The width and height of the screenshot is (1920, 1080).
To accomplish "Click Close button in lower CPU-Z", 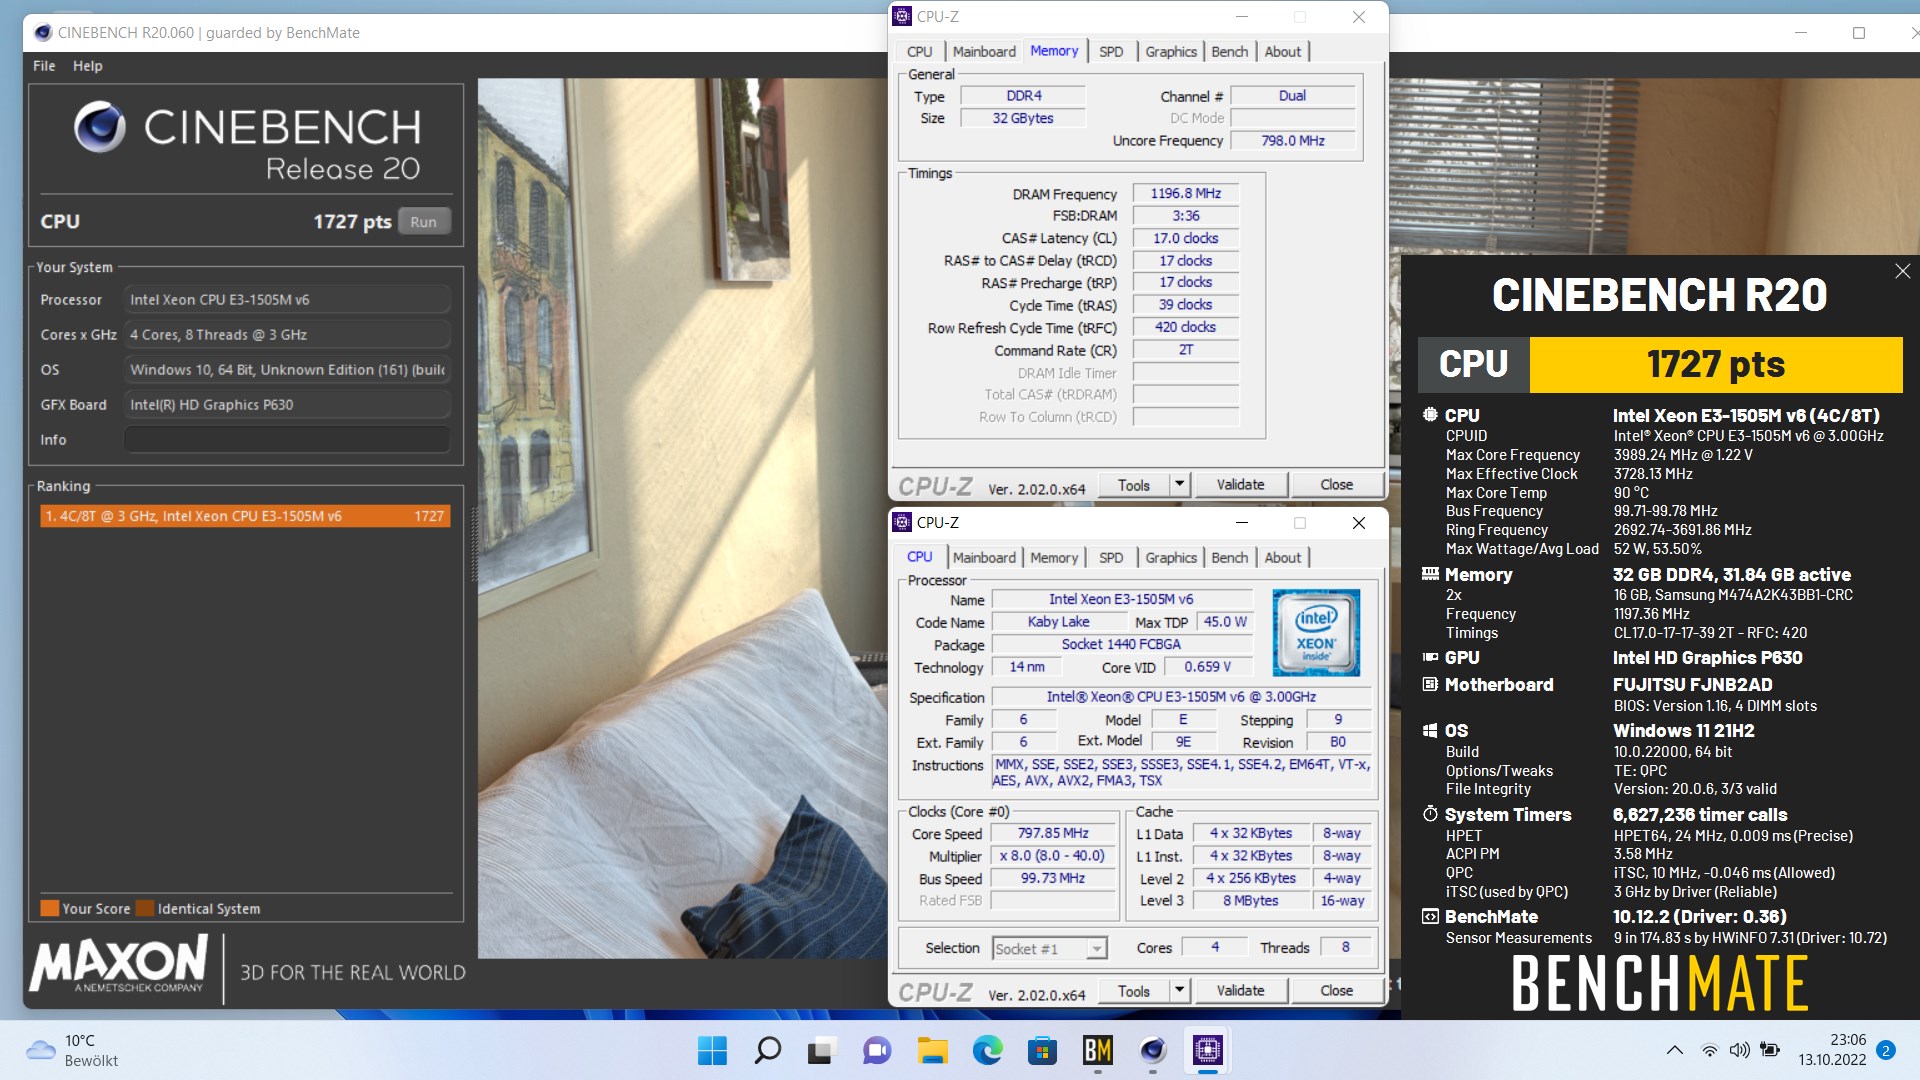I will 1336,991.
